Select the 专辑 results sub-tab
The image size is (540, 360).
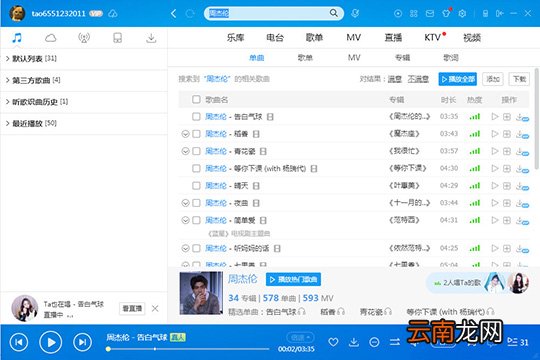click(403, 58)
